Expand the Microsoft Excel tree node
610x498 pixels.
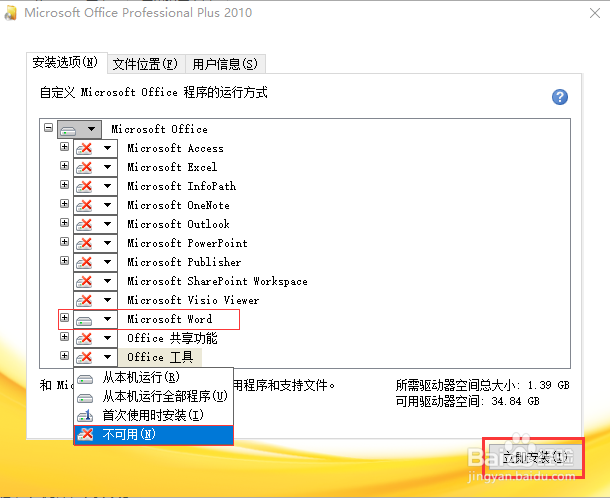(65, 166)
